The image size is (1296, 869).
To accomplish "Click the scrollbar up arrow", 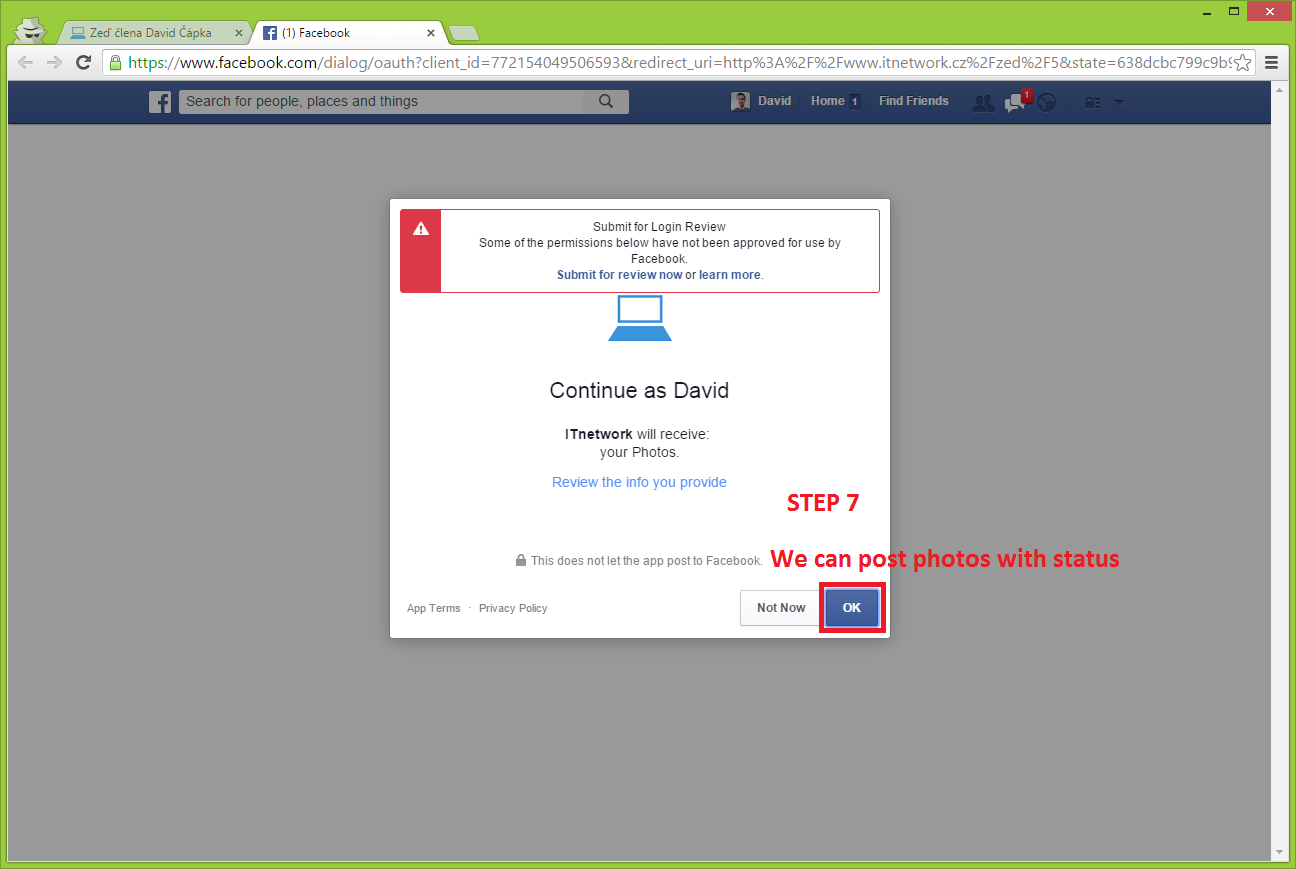I will click(x=1280, y=90).
